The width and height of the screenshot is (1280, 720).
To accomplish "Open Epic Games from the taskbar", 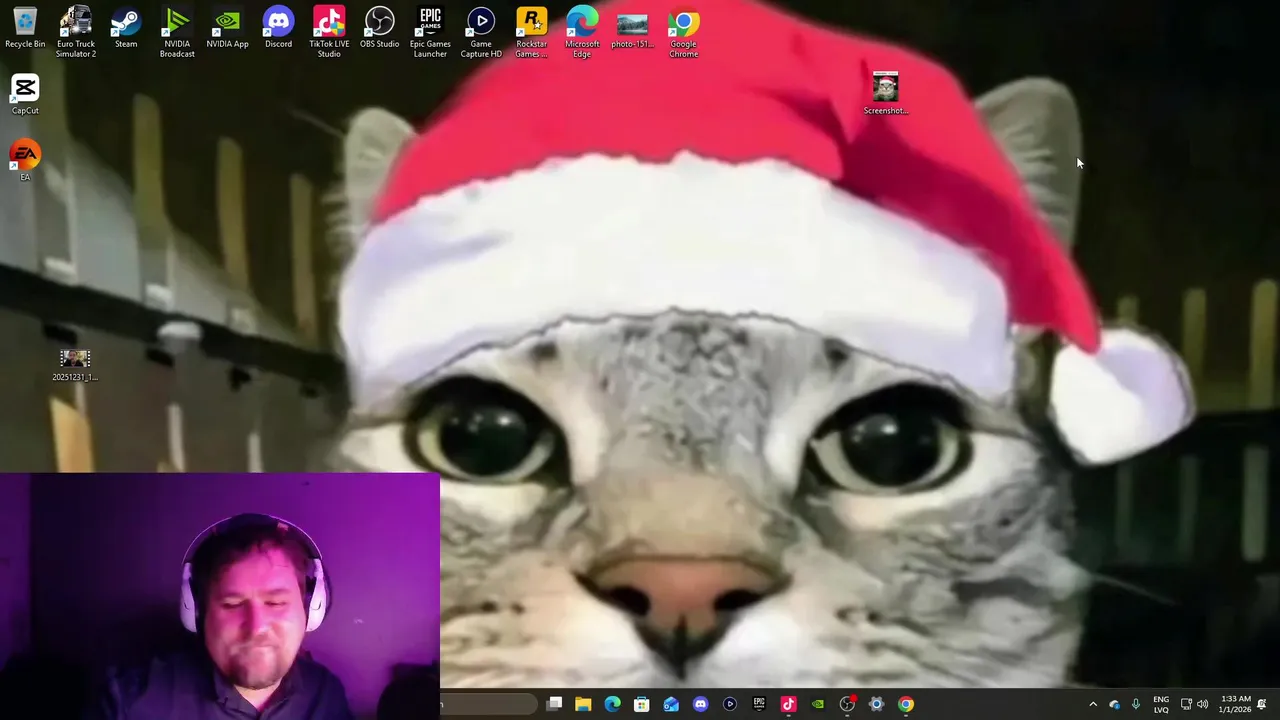I will pos(759,704).
